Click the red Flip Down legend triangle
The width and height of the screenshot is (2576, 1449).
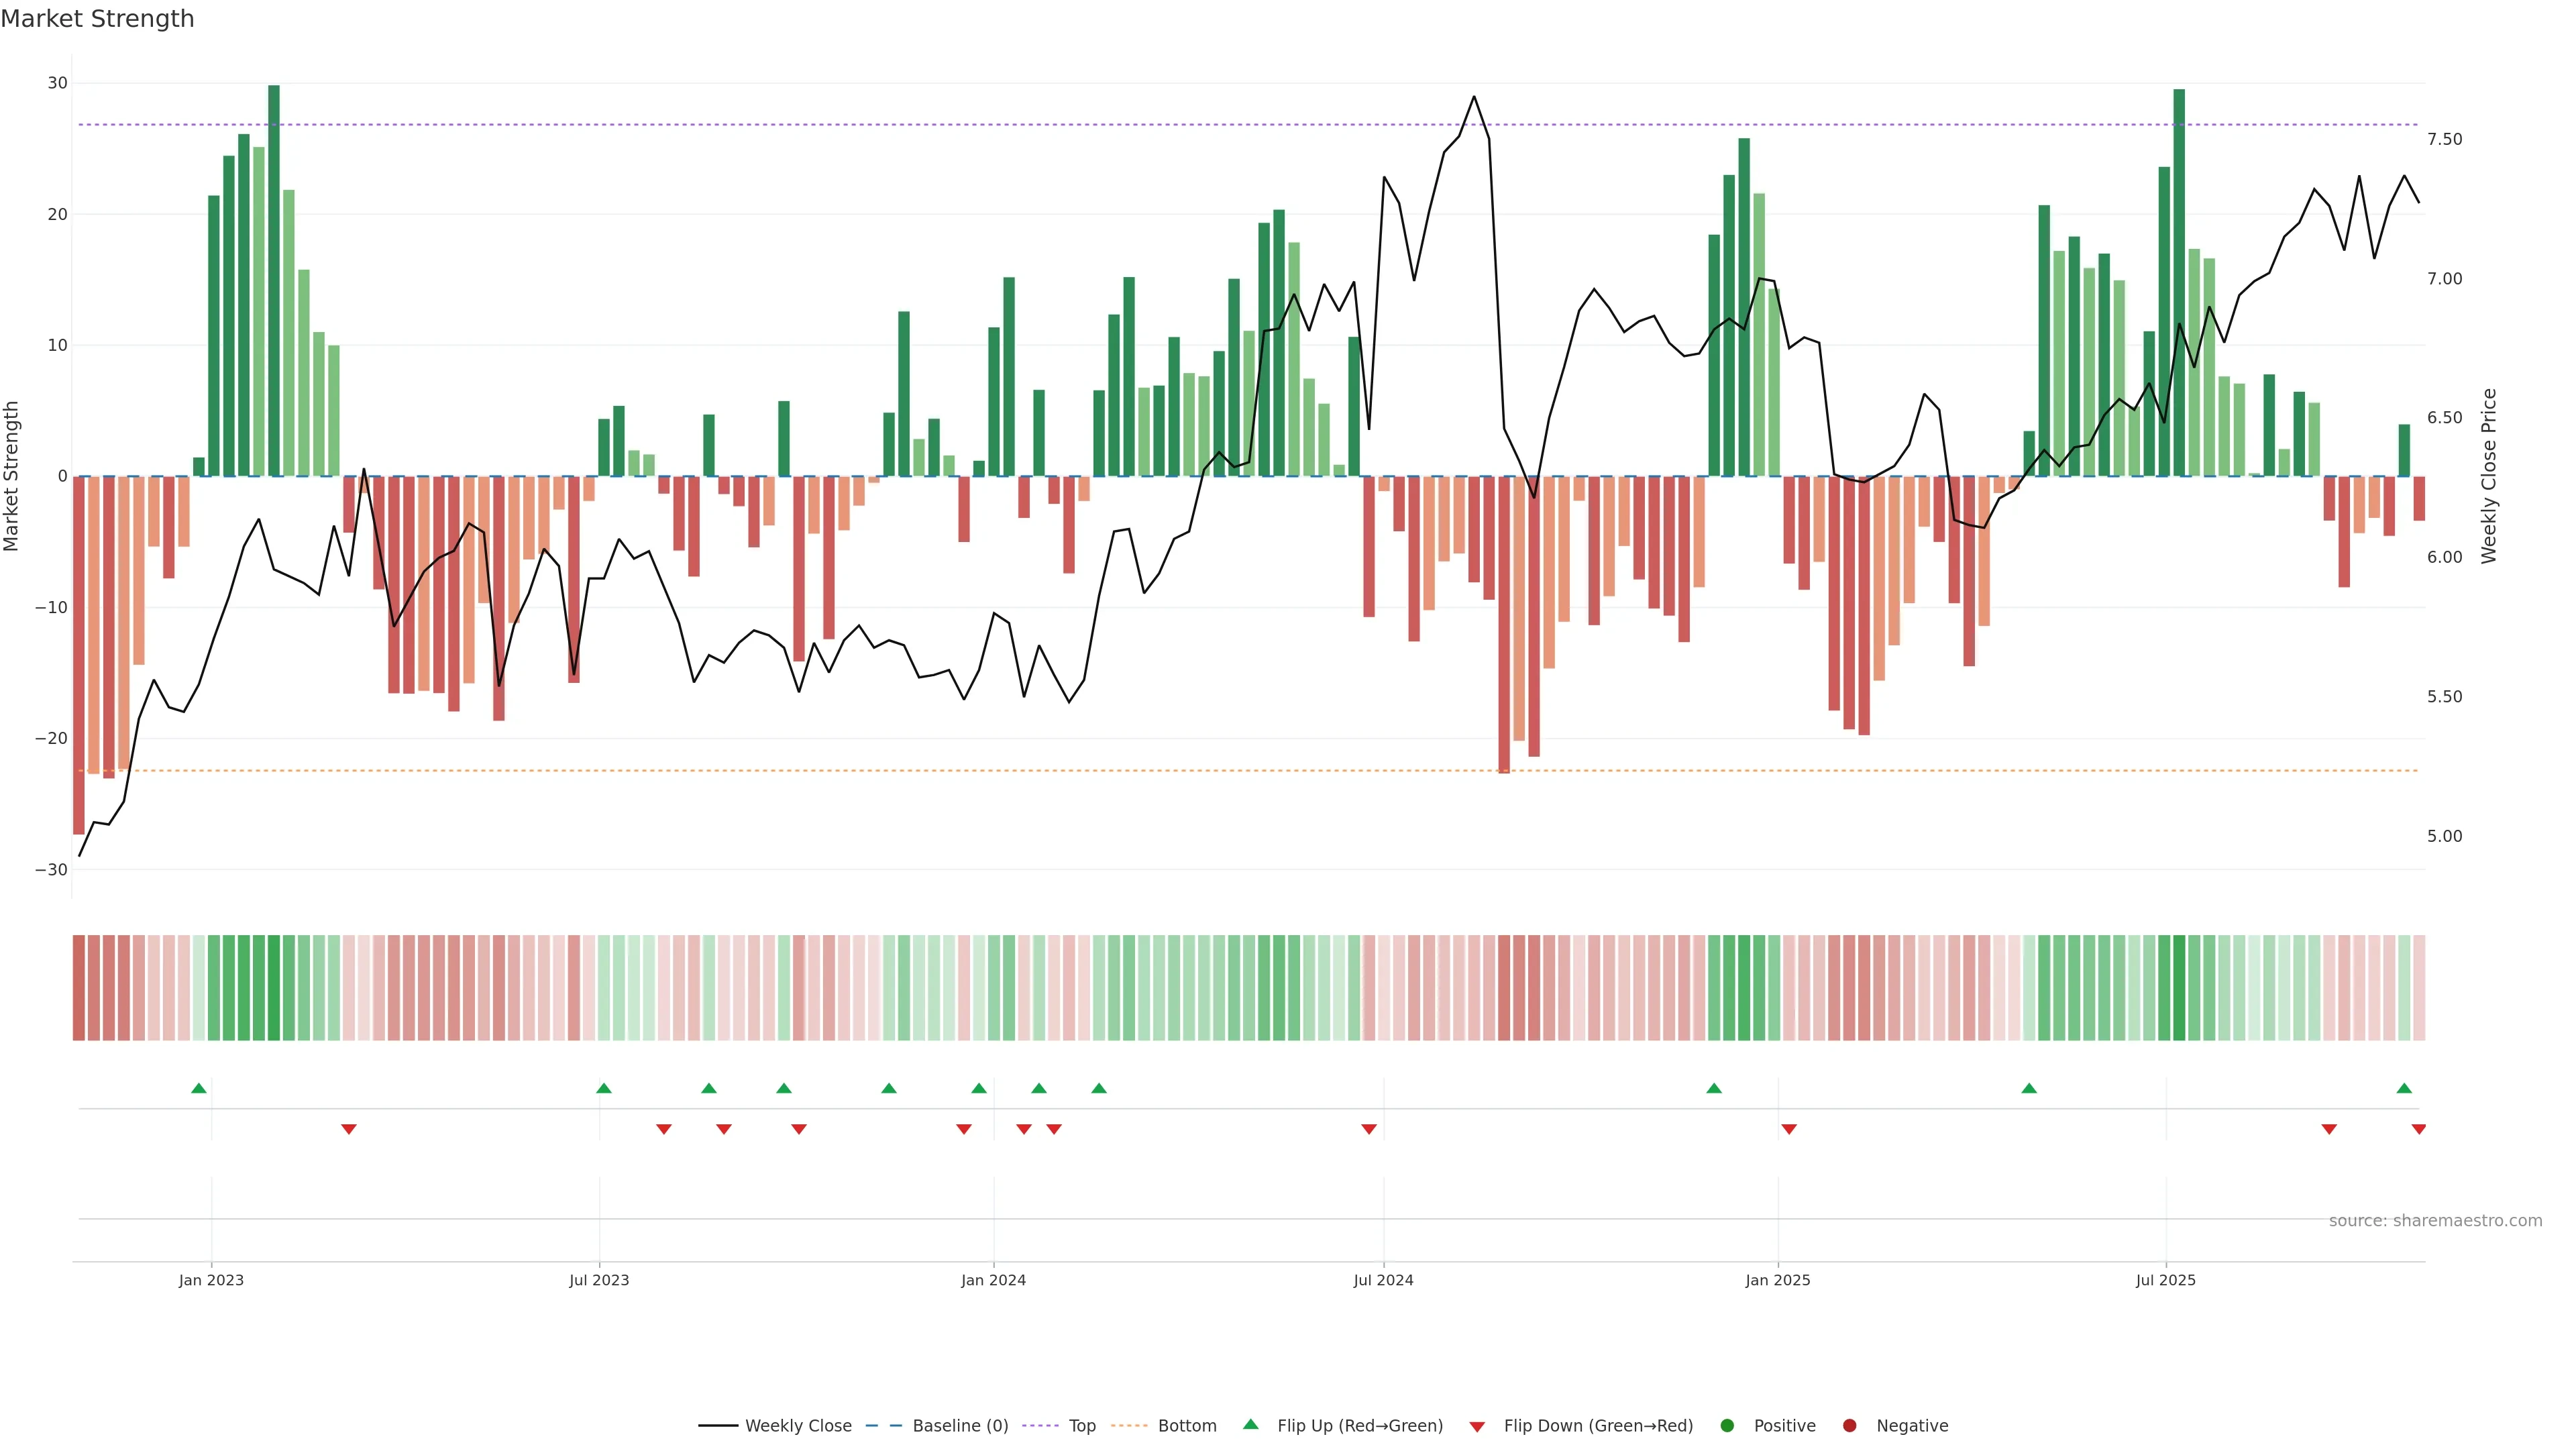1477,1426
